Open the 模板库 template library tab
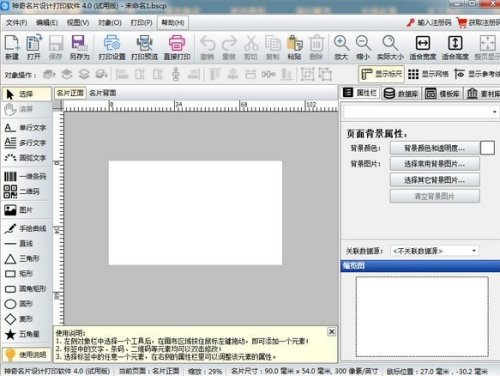Image resolution: width=500 pixels, height=376 pixels. [x=443, y=93]
